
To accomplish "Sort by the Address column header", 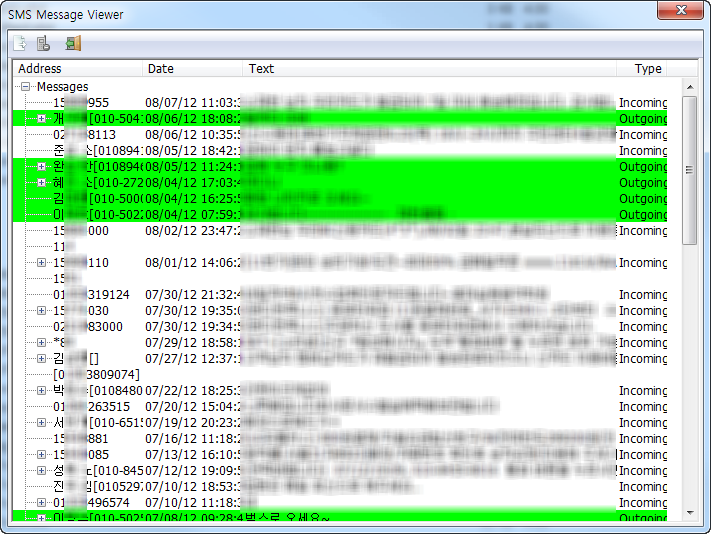I will (x=78, y=68).
